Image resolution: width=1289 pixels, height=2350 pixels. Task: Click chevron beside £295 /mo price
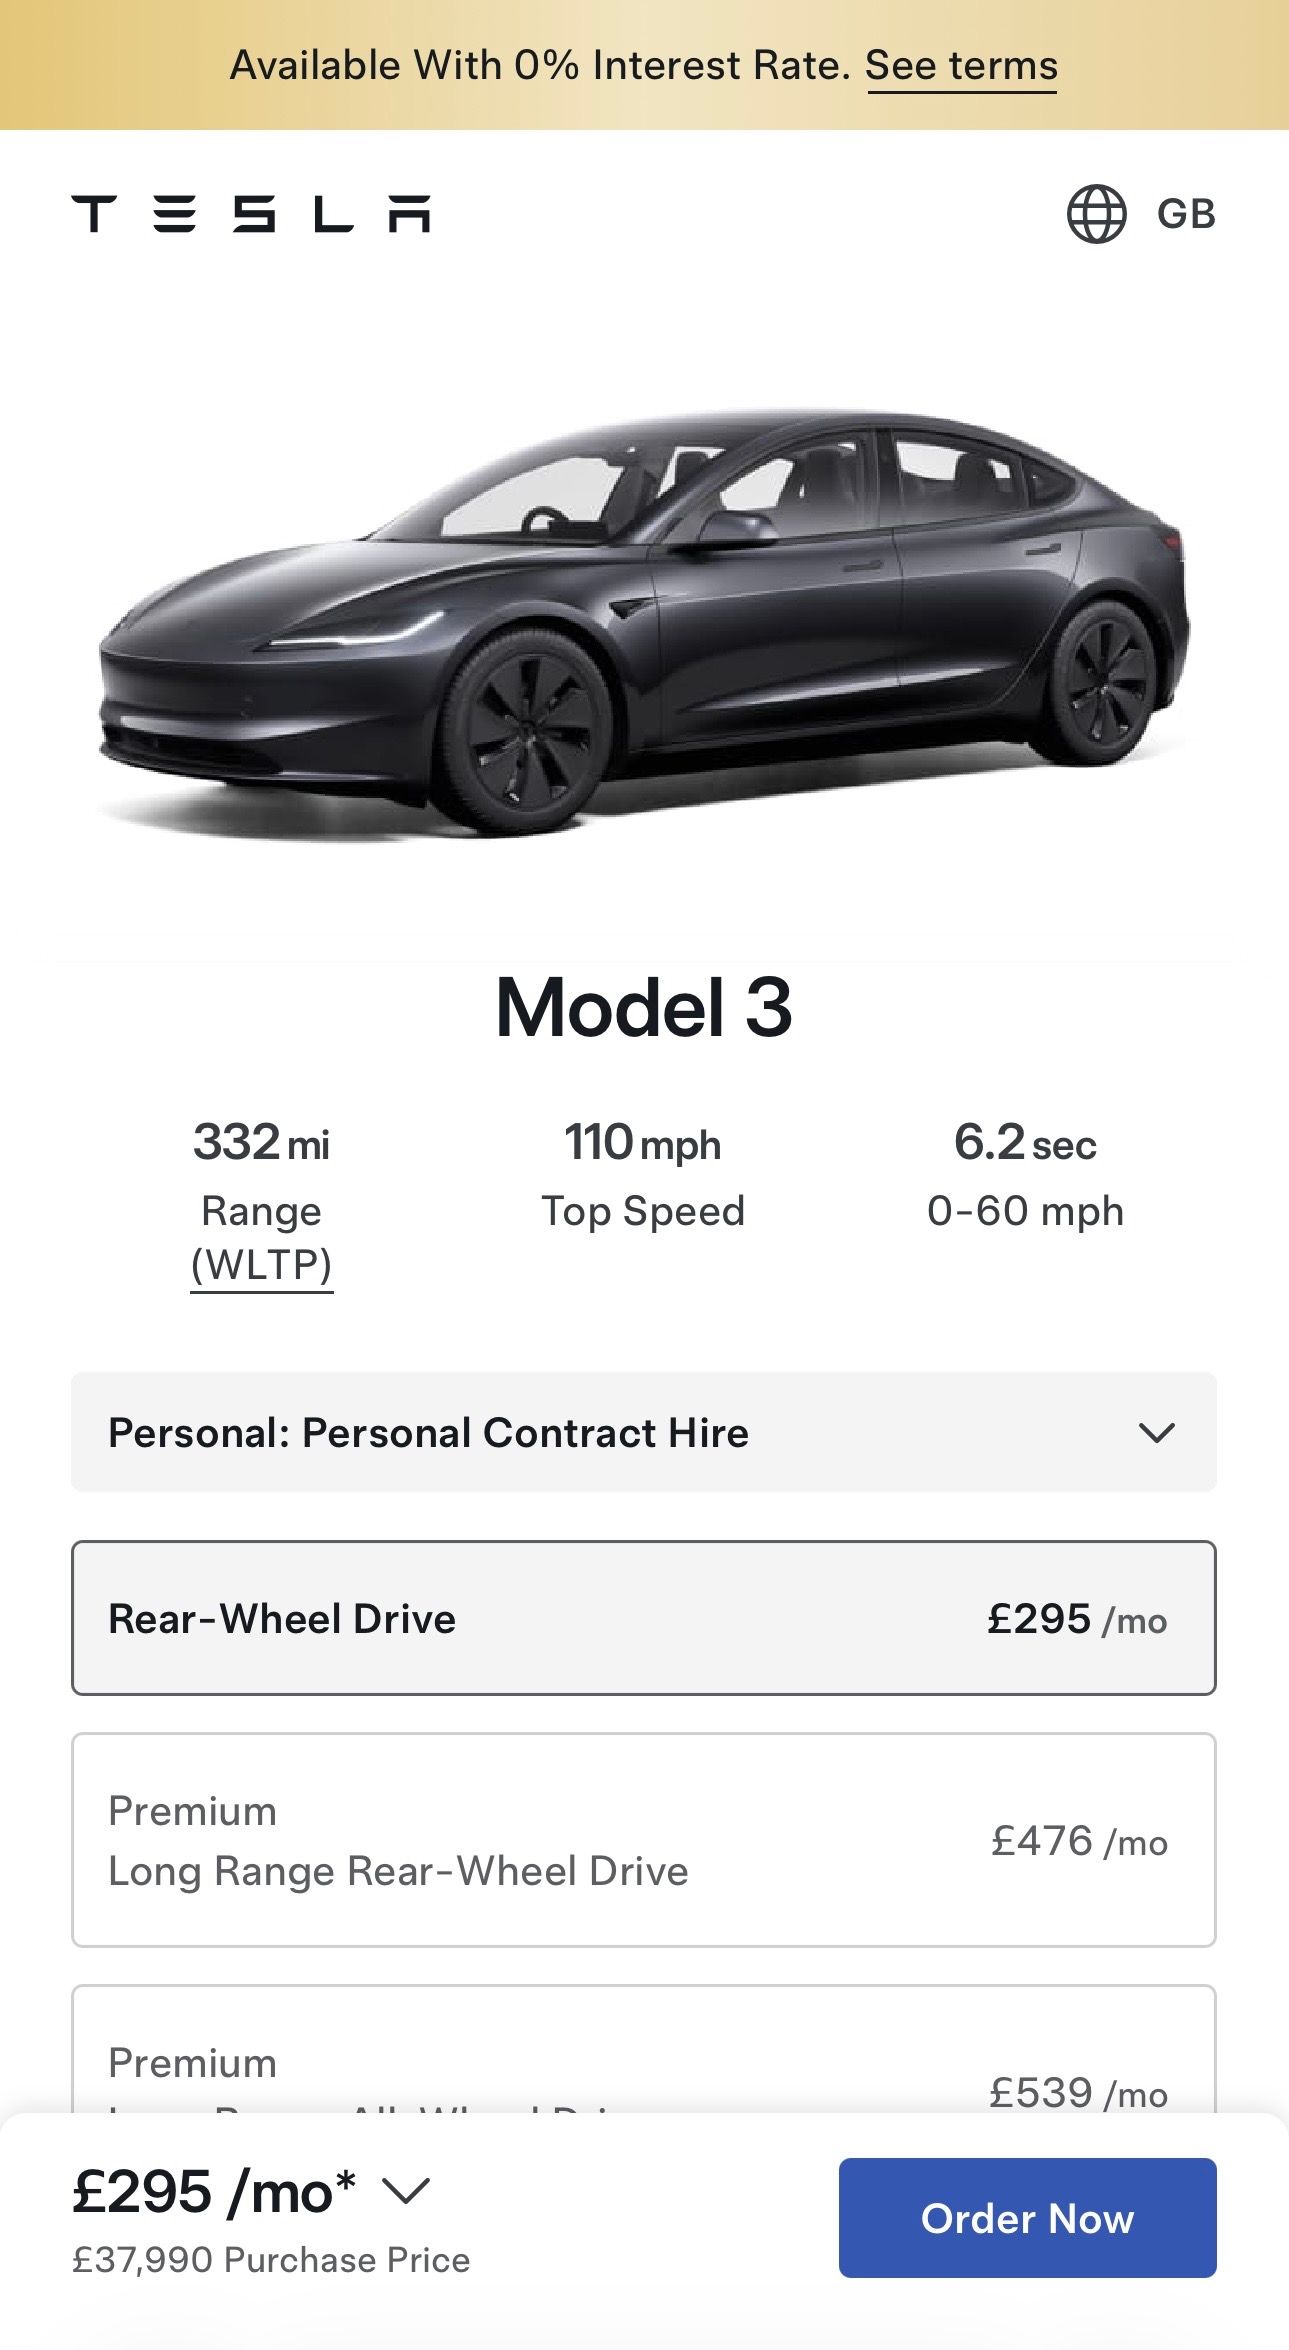[406, 2192]
